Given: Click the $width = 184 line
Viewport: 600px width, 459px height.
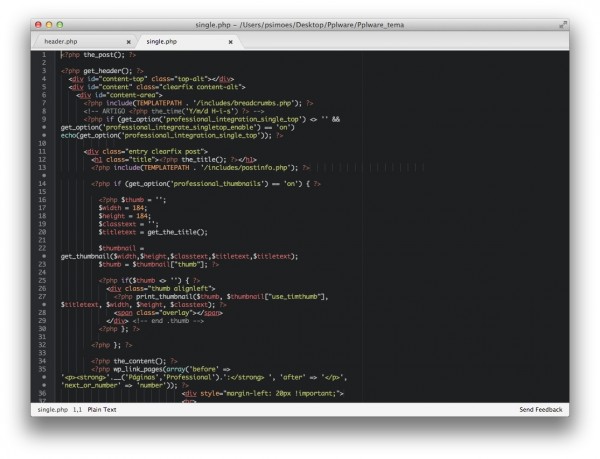Looking at the screenshot, I should 122,208.
